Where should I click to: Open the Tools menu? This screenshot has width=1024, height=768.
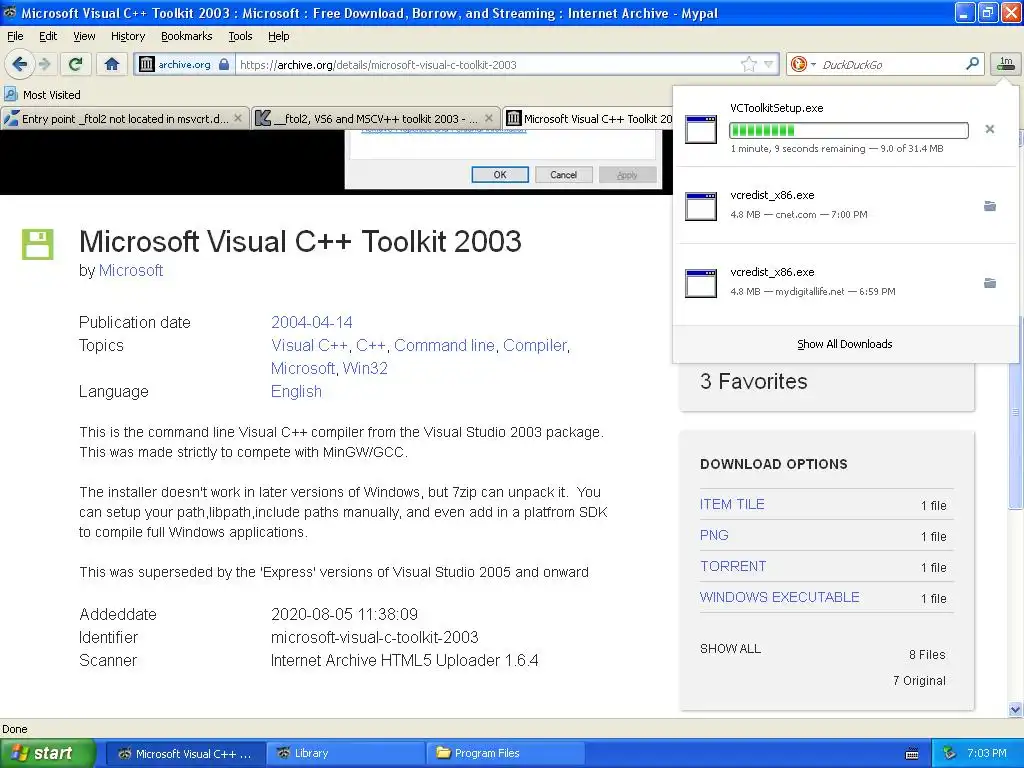pos(240,36)
